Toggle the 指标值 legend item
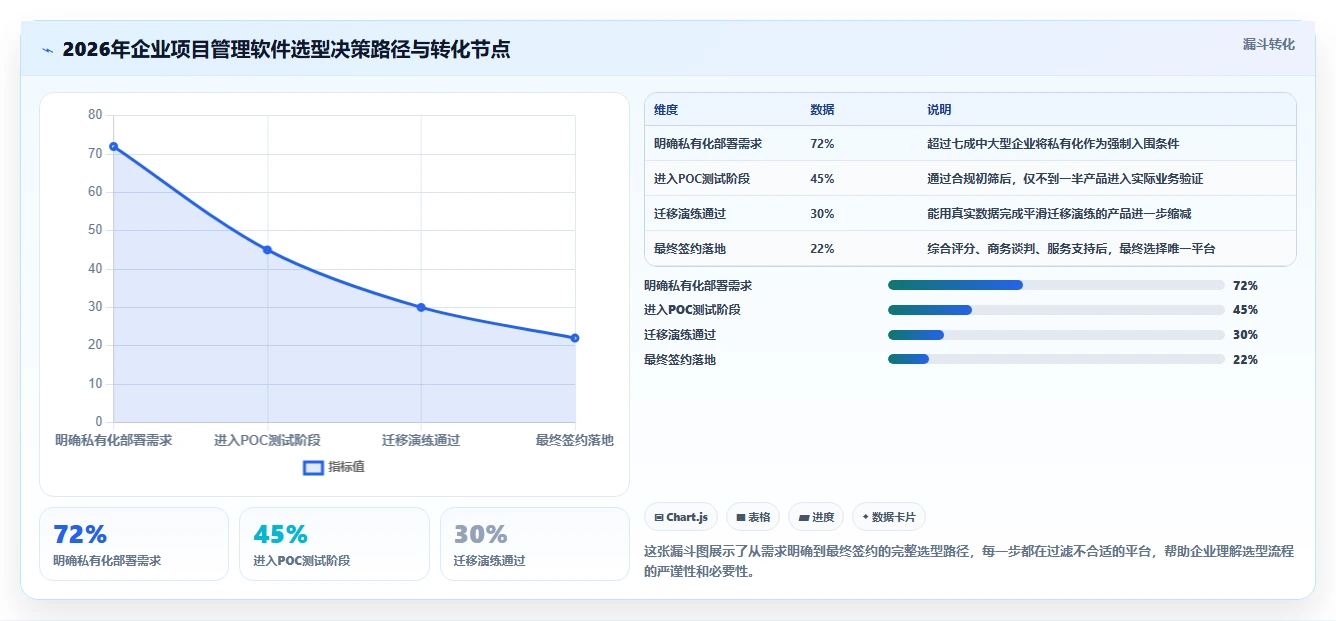 click(x=334, y=467)
